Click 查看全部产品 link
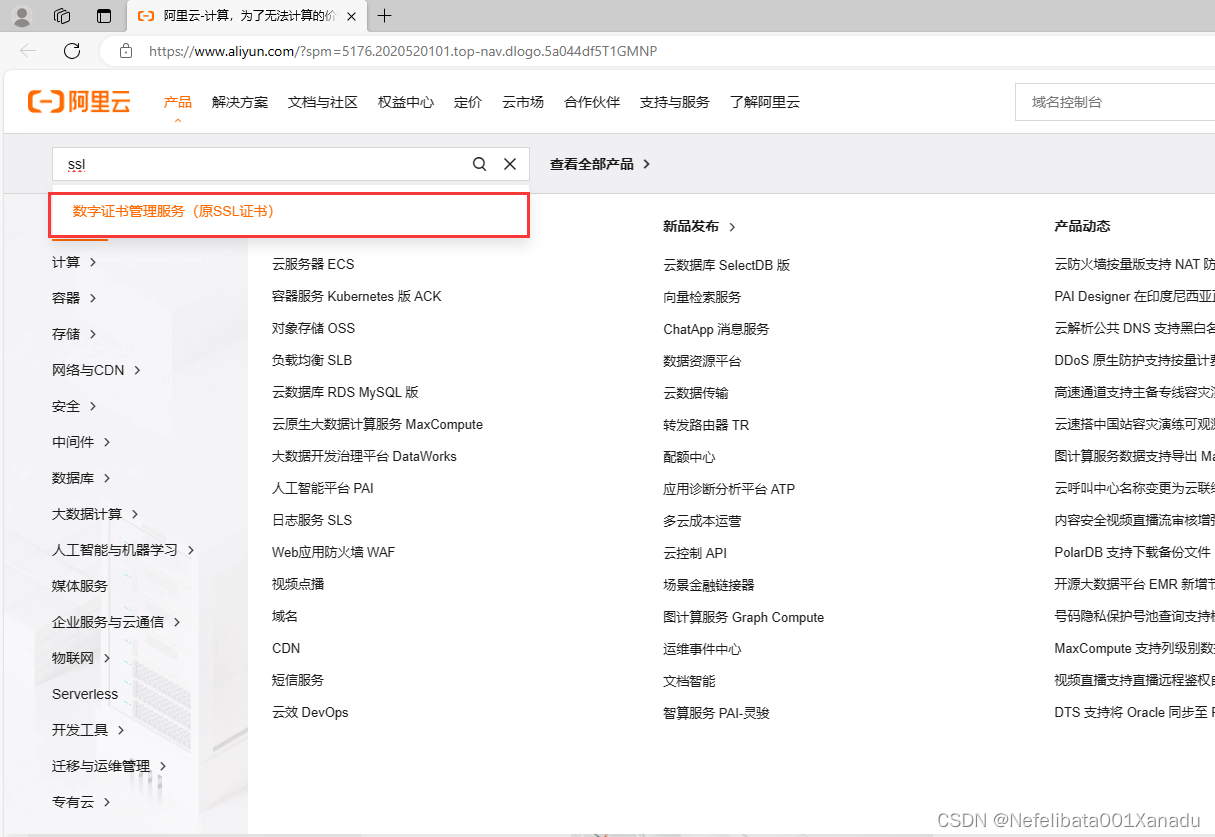 click(600, 164)
